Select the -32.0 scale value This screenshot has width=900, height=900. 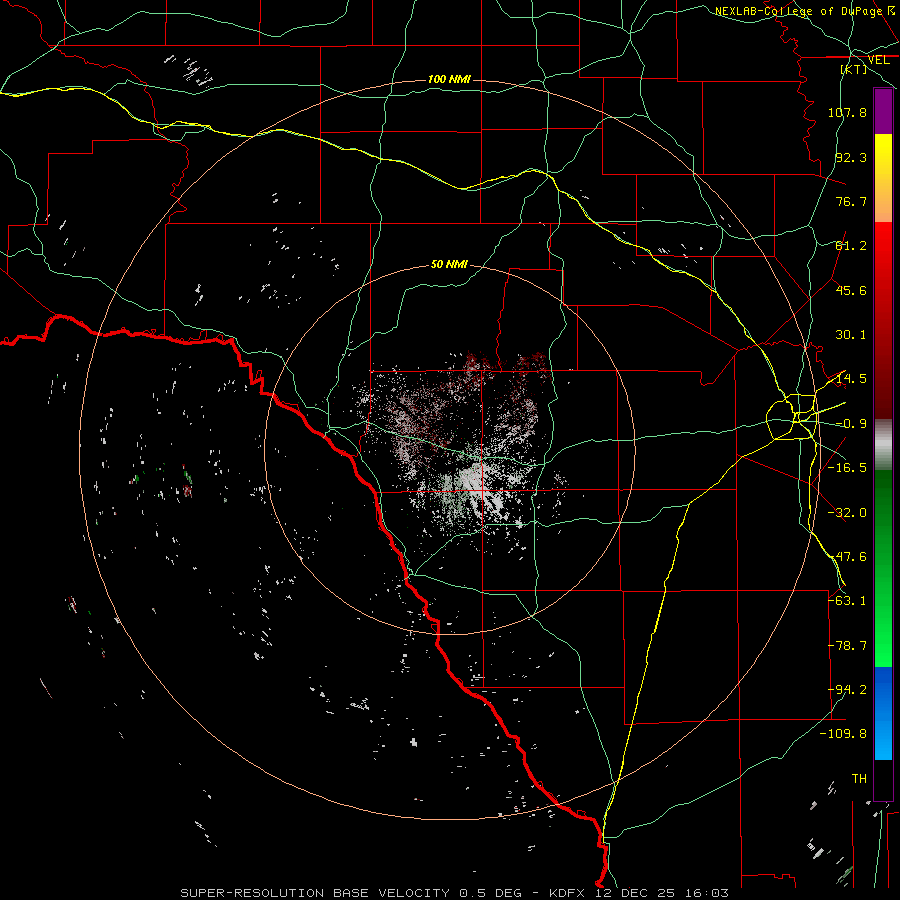tap(847, 513)
